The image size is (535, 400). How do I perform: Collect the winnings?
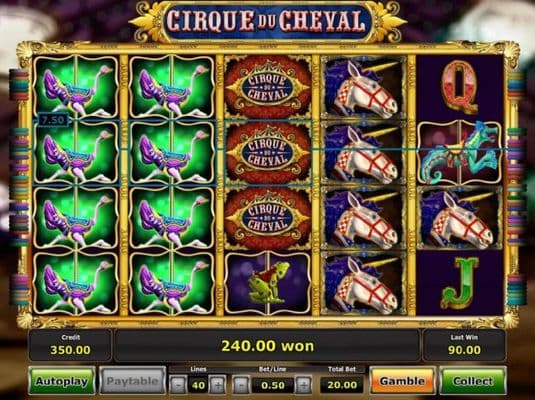pyautogui.click(x=473, y=381)
